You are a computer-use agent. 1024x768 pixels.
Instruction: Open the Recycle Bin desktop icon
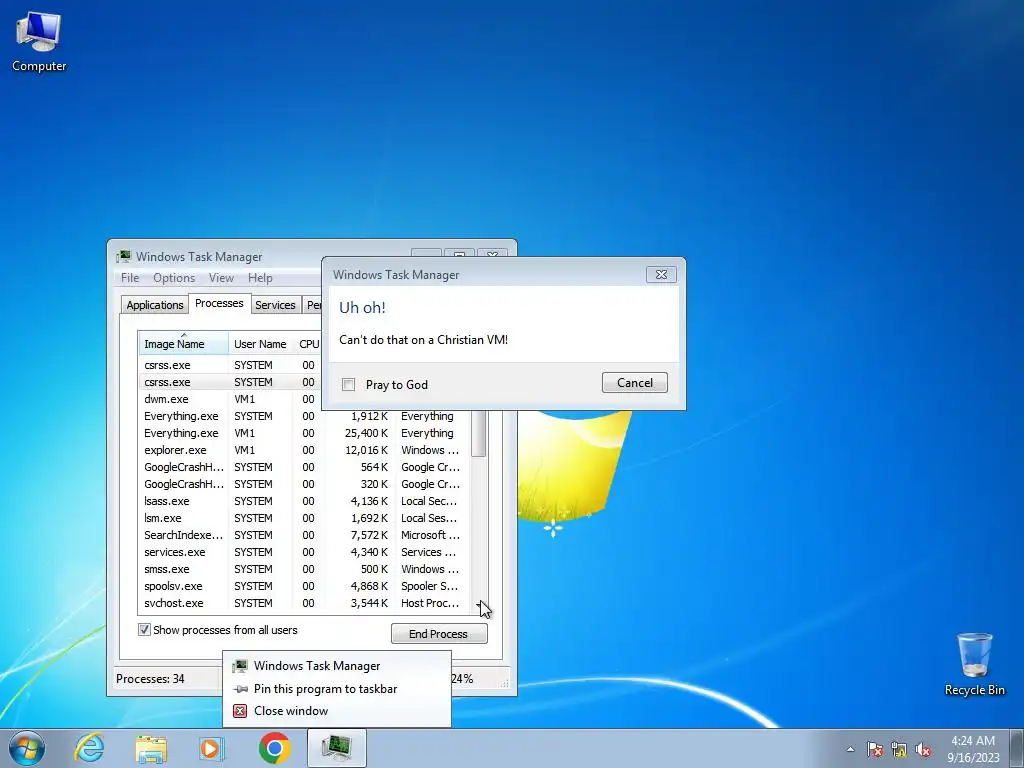tap(974, 664)
